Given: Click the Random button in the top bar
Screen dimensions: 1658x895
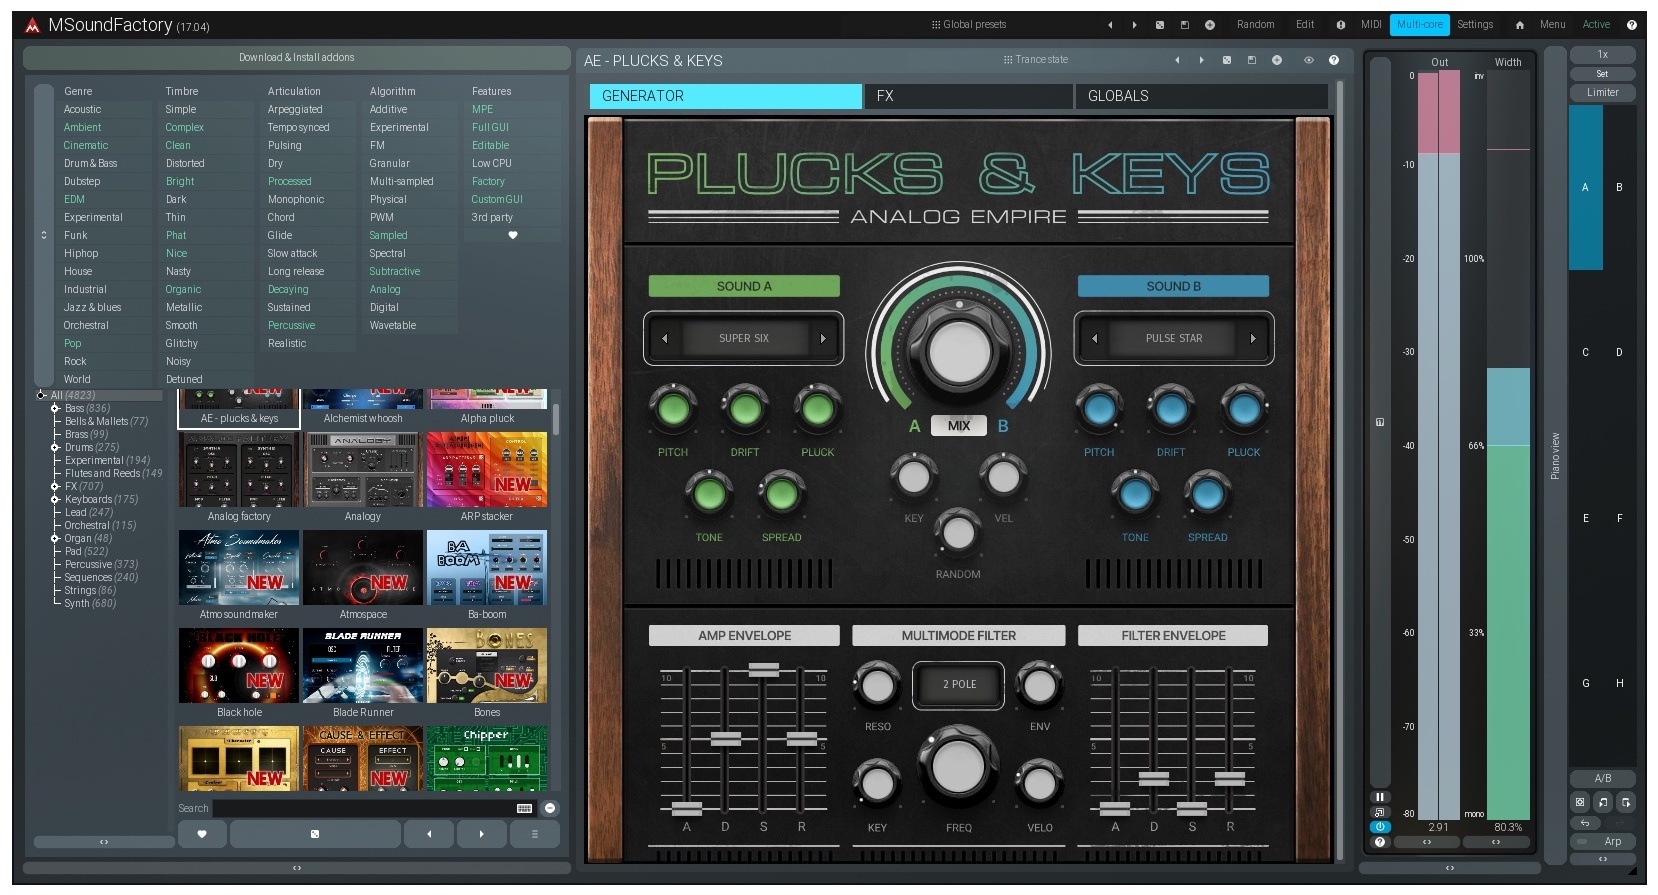Looking at the screenshot, I should [x=1255, y=25].
